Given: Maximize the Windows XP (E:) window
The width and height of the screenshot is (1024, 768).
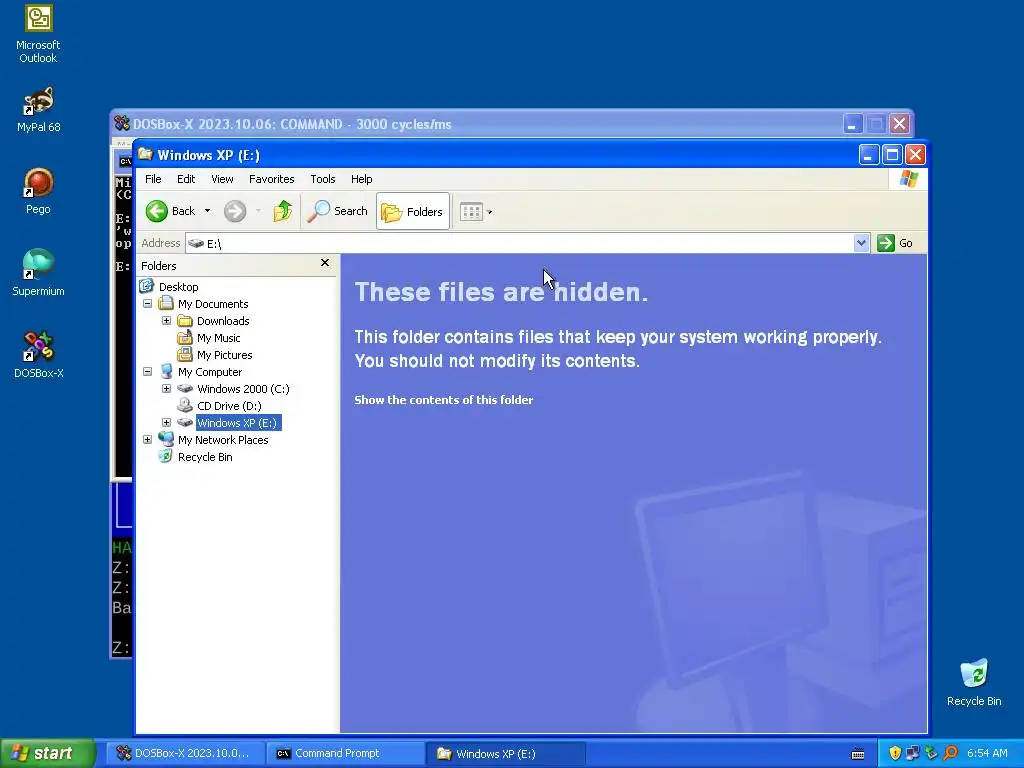Looking at the screenshot, I should pyautogui.click(x=892, y=155).
